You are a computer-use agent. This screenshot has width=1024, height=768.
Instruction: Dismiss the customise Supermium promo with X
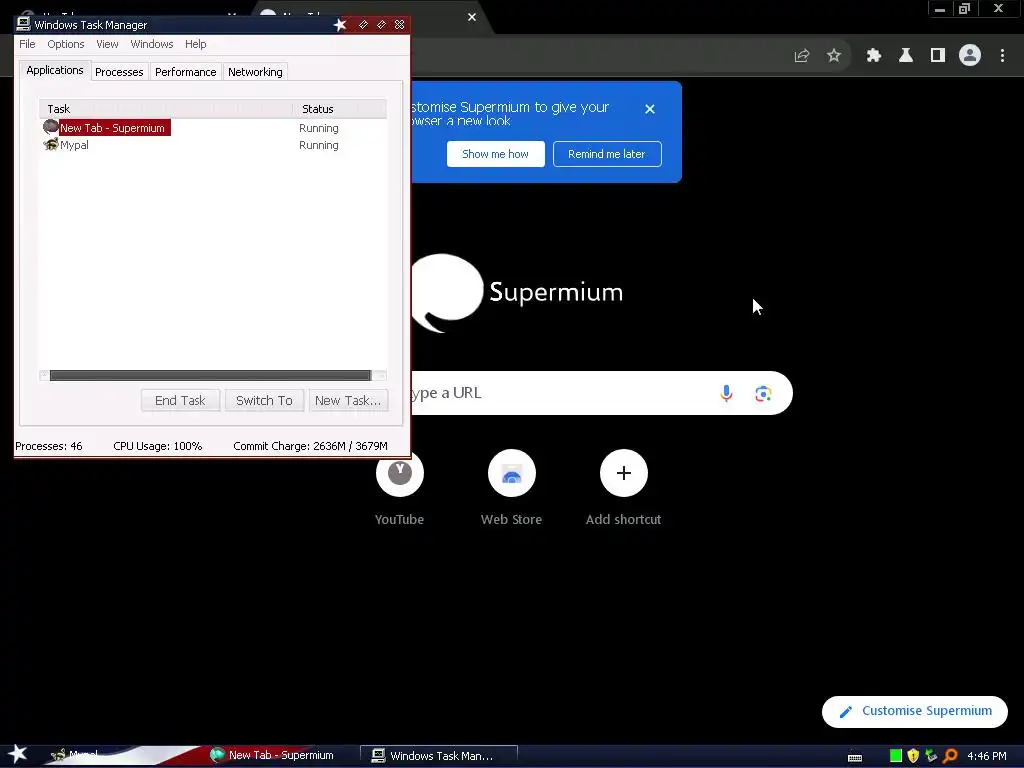(649, 109)
